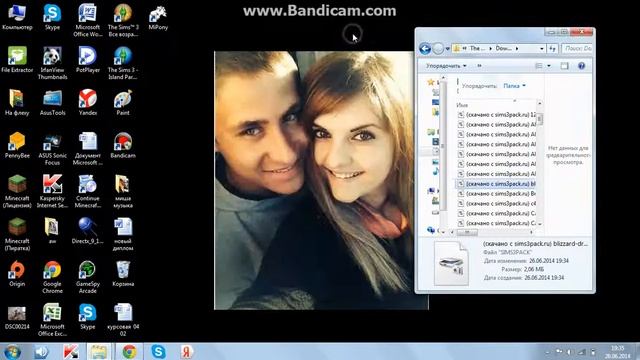Select the Favorites star in navigation pane
Viewport: 640px width, 360px height.
click(431, 82)
